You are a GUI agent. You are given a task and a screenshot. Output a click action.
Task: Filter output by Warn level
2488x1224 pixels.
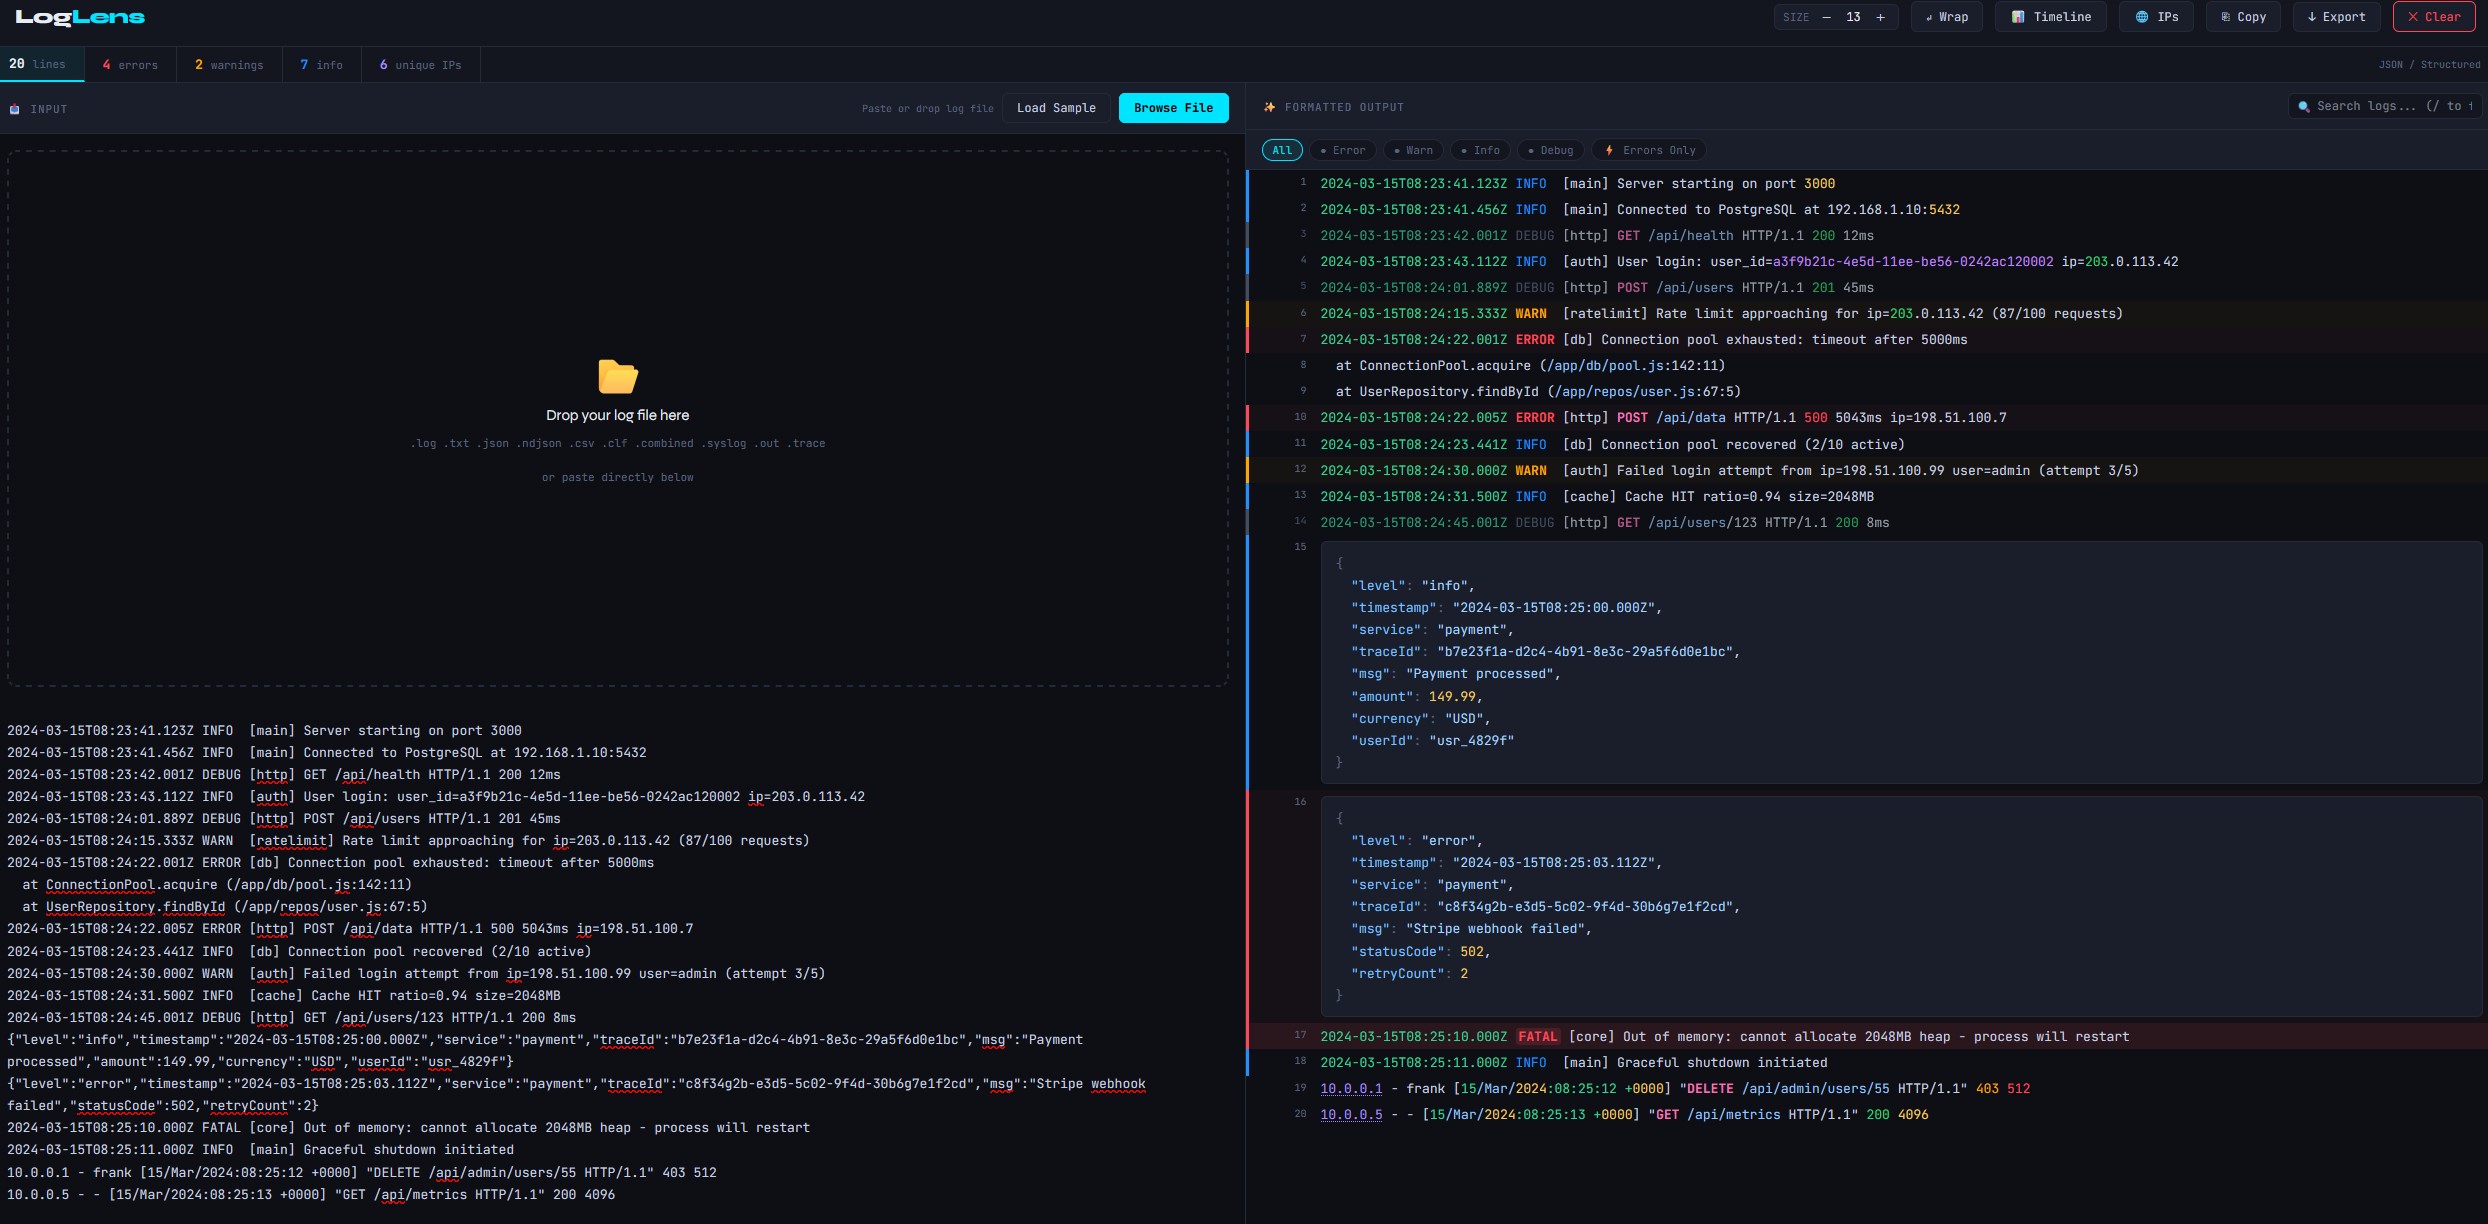(1412, 150)
